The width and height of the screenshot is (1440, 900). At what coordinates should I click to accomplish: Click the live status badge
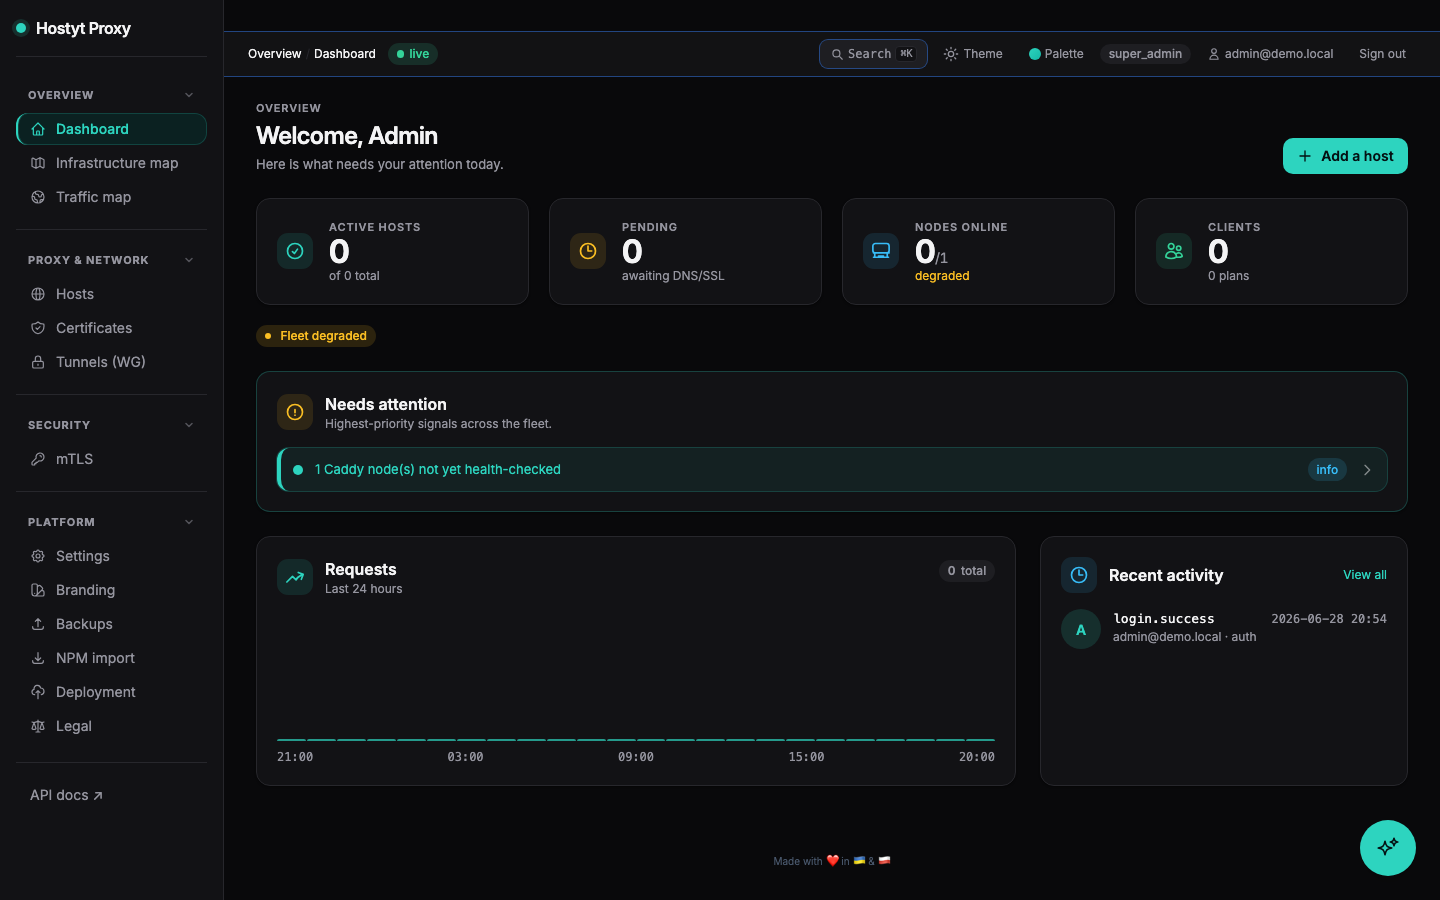coord(413,54)
